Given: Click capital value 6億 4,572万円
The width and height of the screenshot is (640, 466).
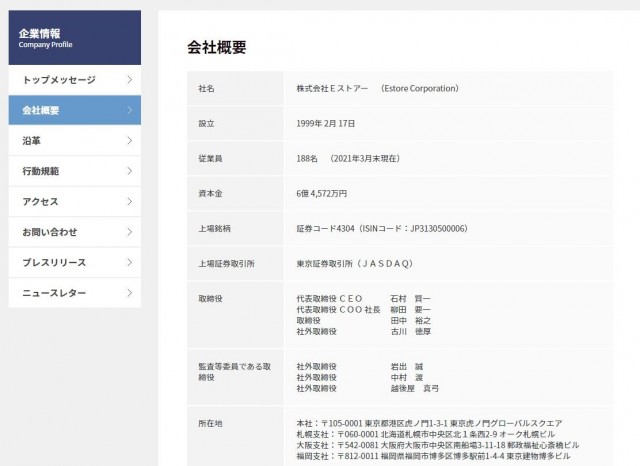Looking at the screenshot, I should coord(322,193).
